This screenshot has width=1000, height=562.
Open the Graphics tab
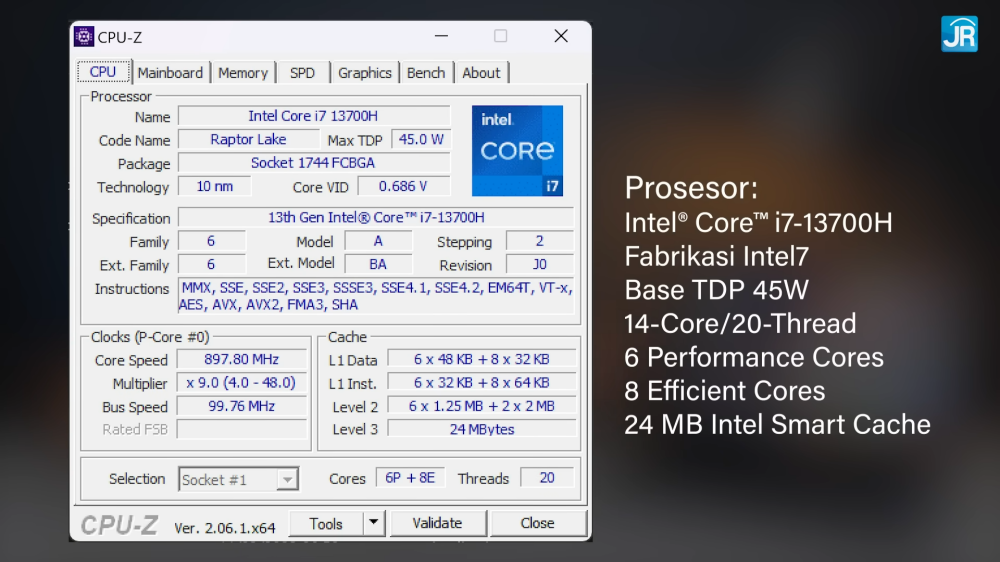365,73
